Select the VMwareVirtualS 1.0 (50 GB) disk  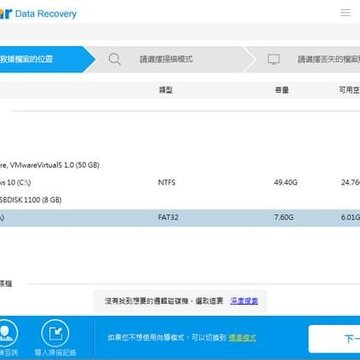point(50,165)
